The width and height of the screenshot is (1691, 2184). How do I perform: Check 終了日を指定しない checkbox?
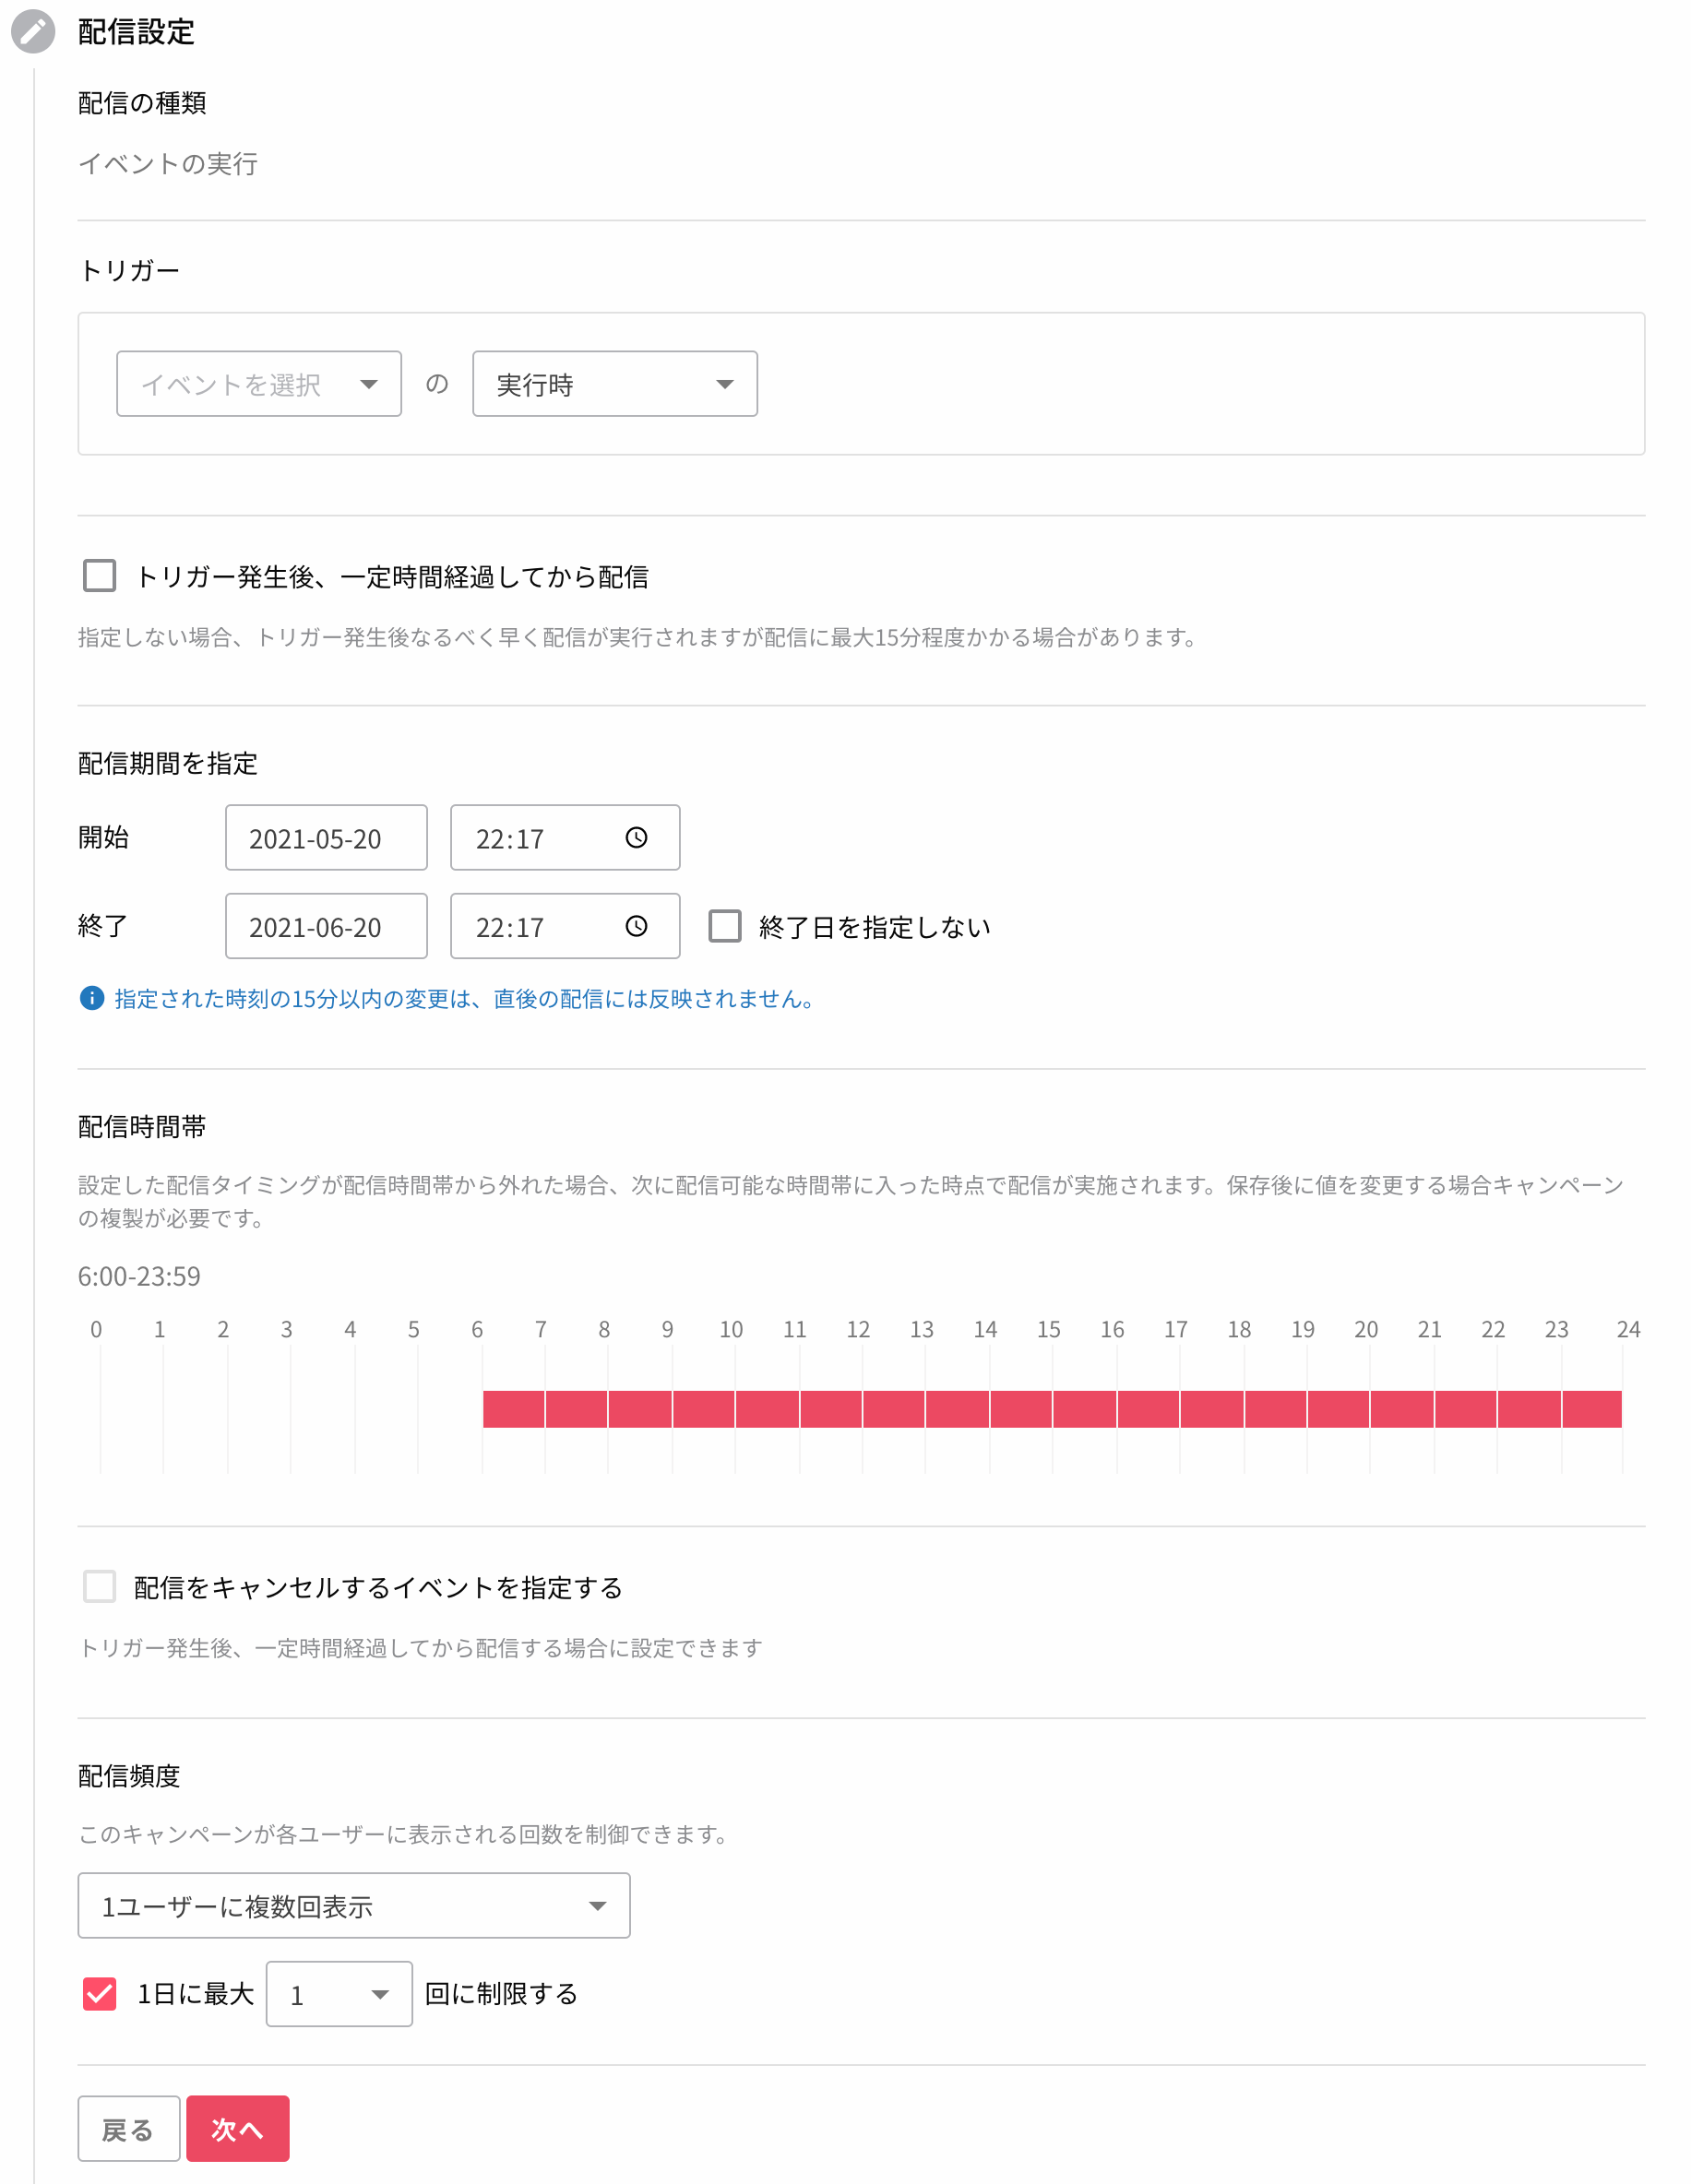(x=725, y=926)
